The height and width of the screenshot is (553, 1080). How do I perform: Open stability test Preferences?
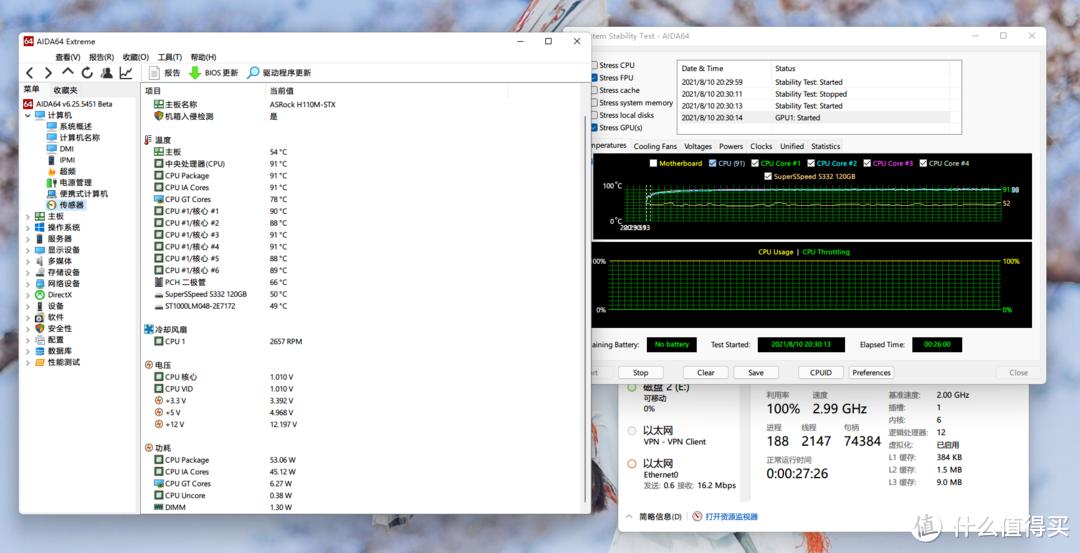point(871,373)
